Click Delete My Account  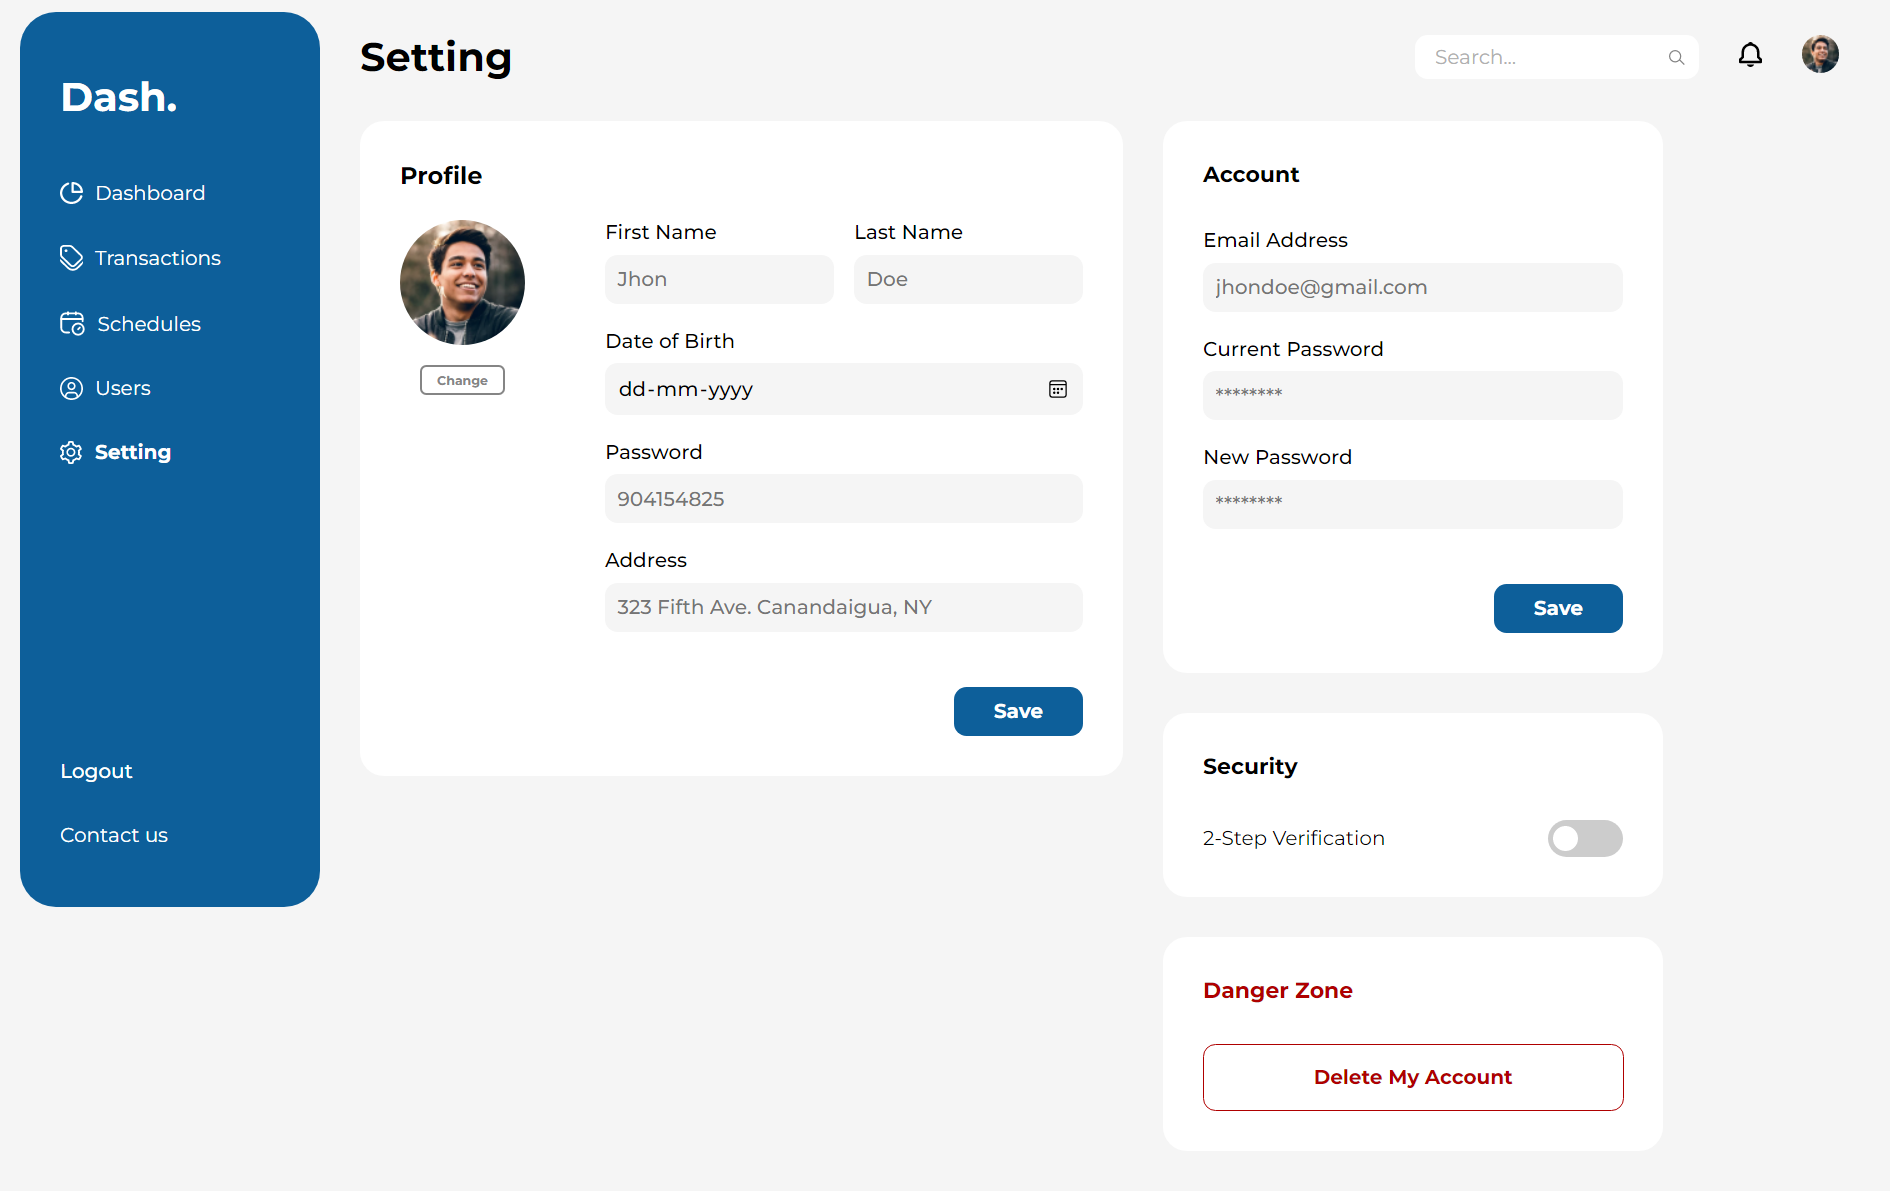point(1412,1077)
